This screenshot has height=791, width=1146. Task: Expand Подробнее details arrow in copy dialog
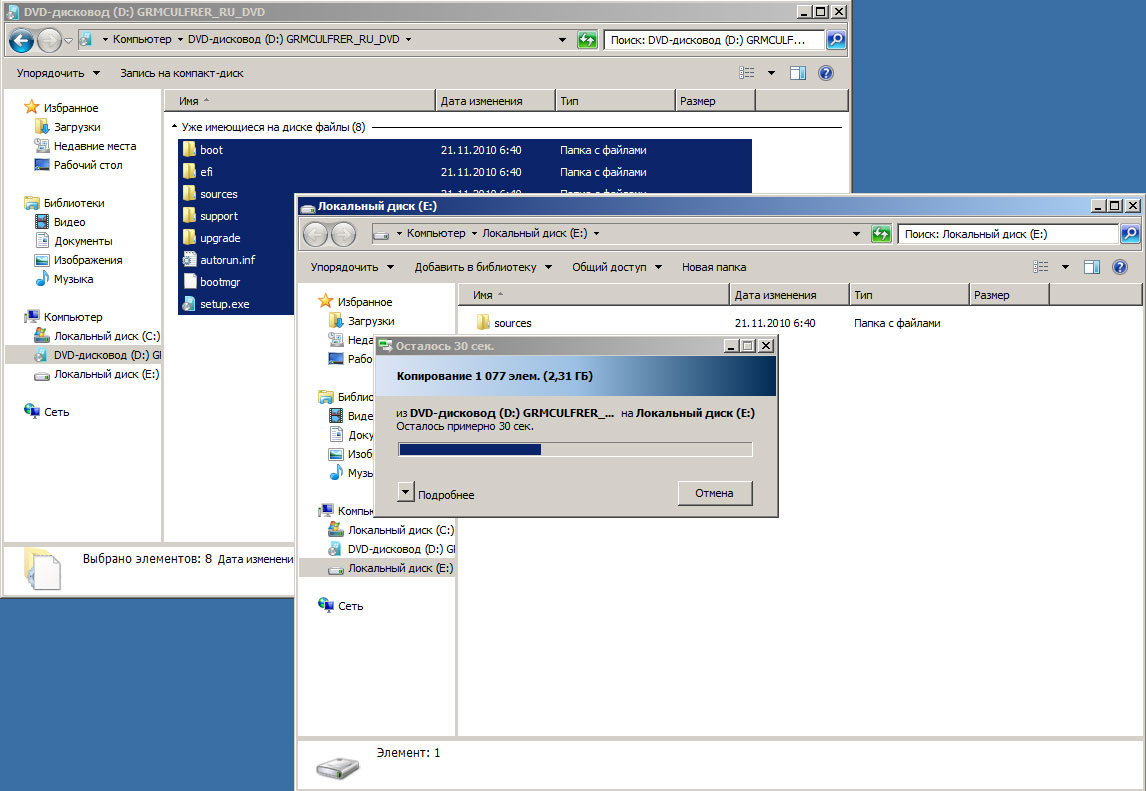pyautogui.click(x=406, y=492)
